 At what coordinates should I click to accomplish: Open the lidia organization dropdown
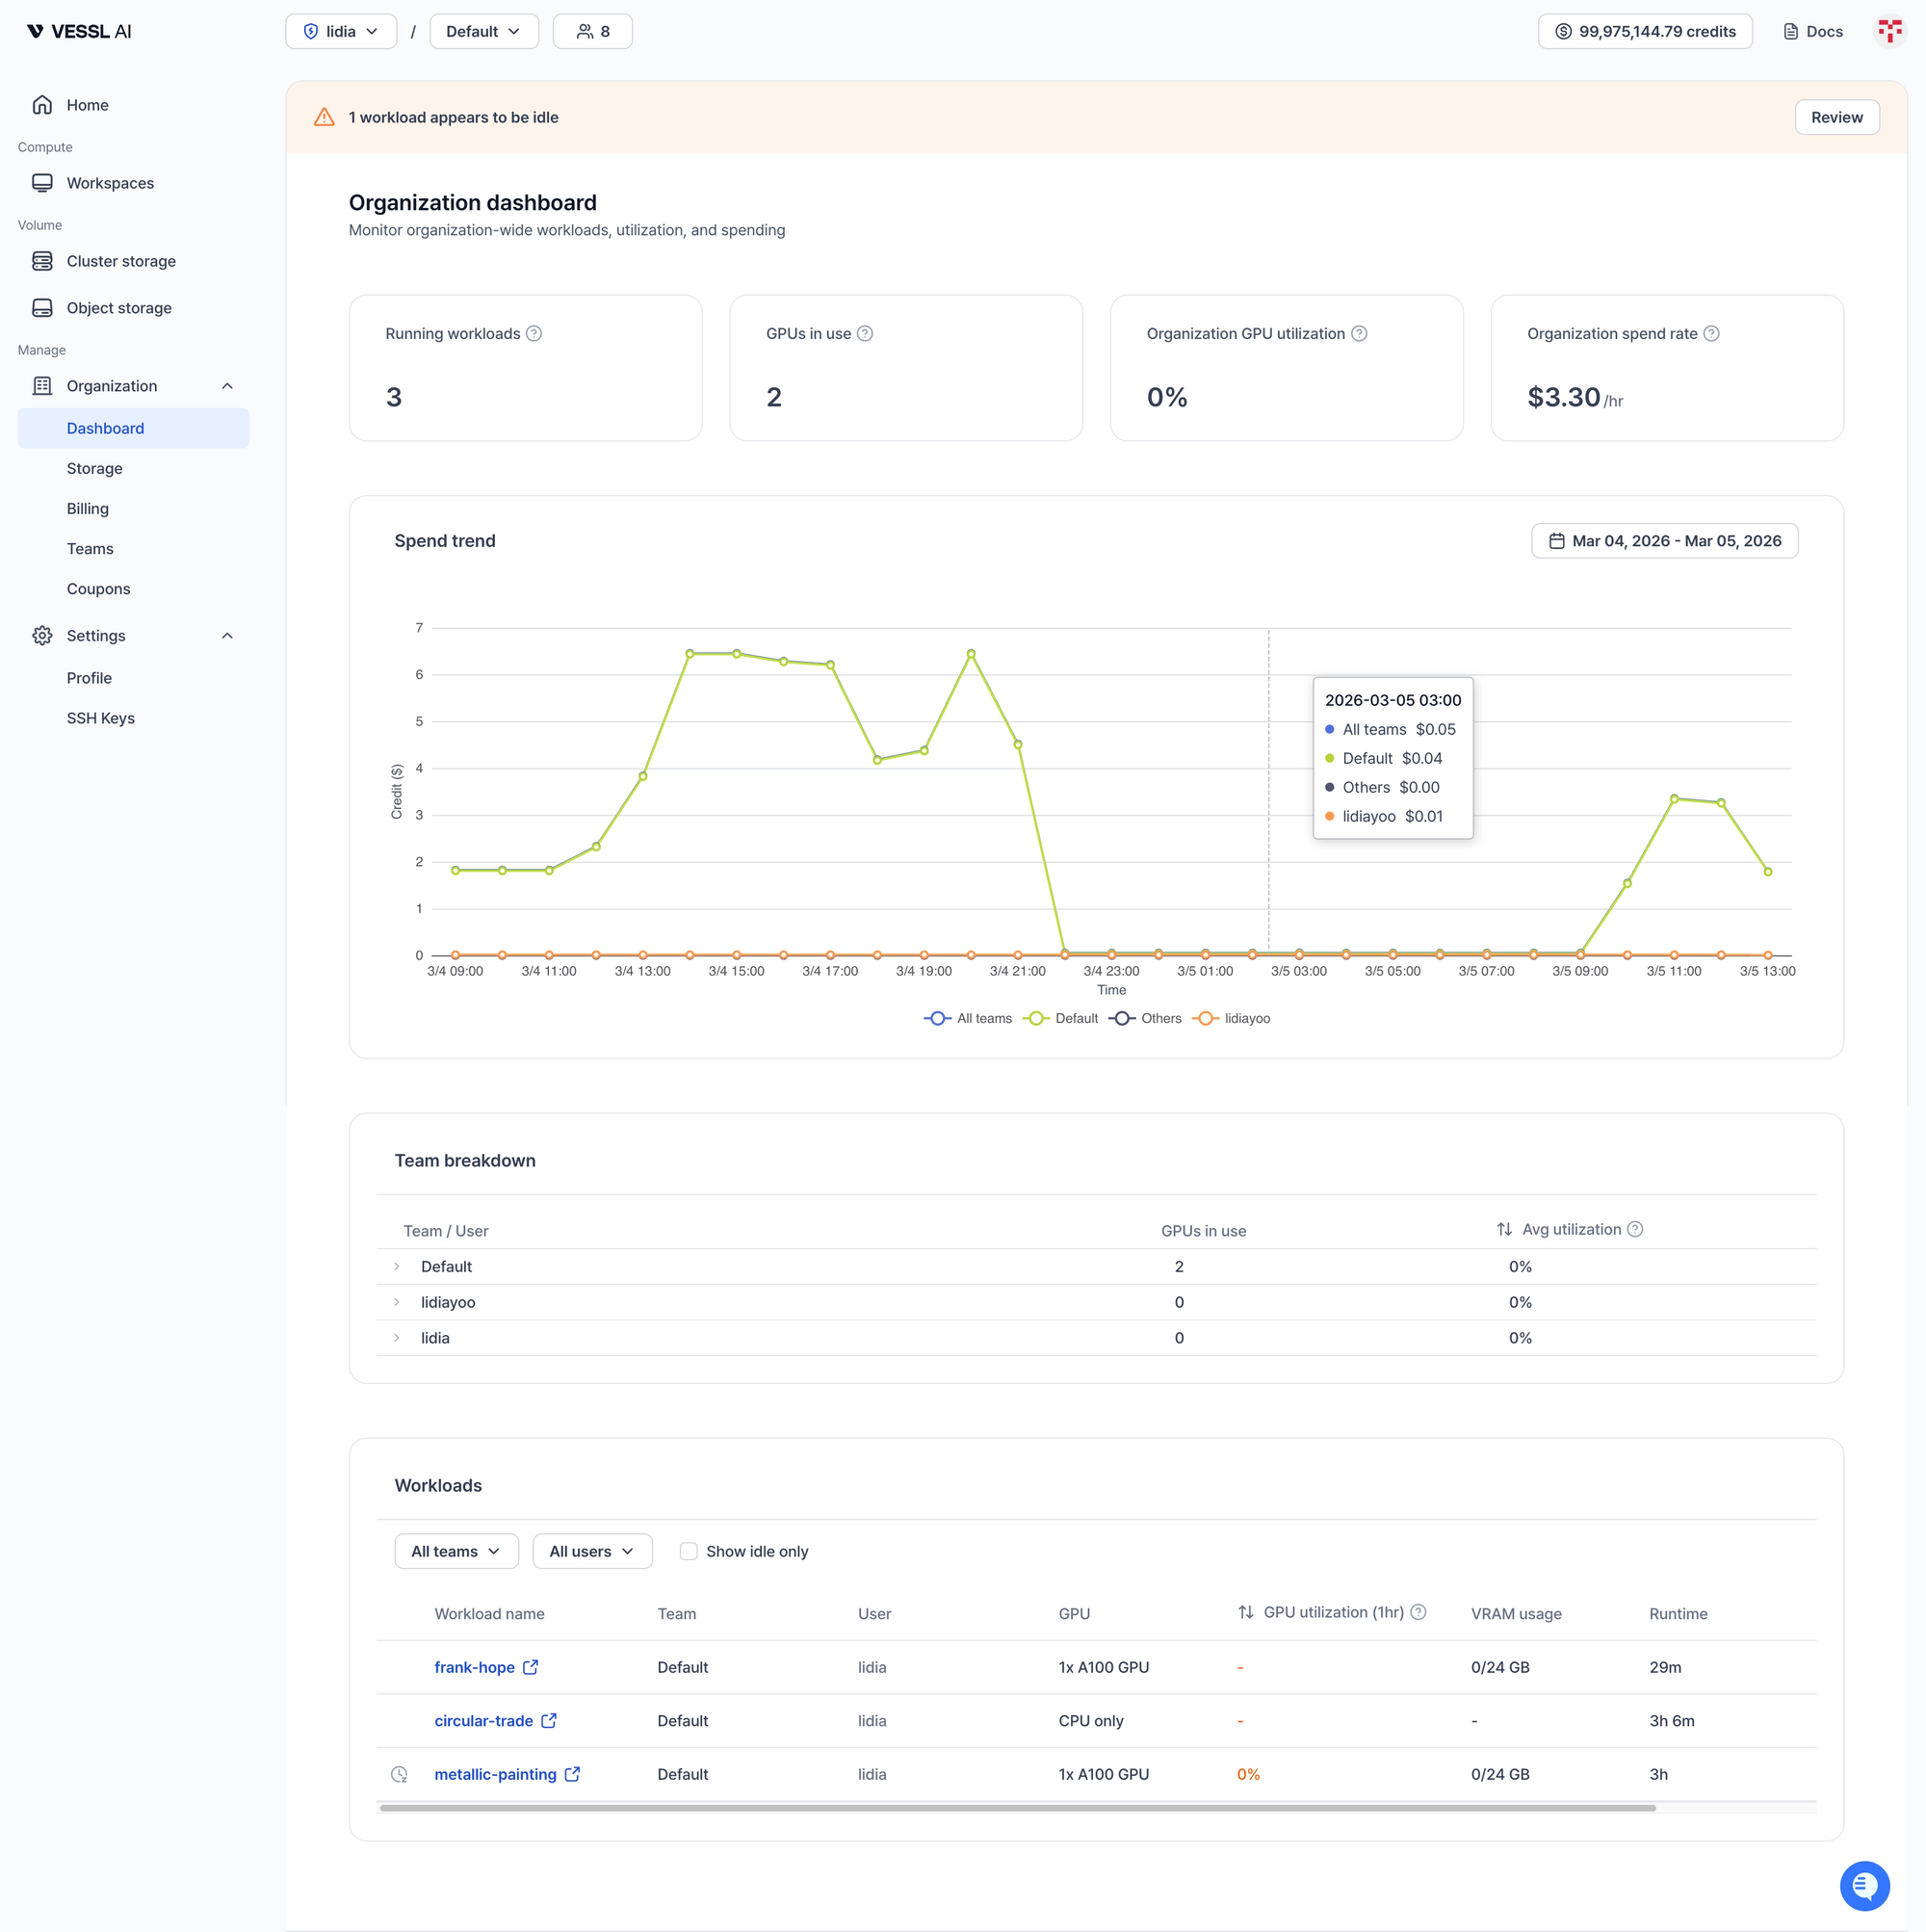(x=341, y=31)
